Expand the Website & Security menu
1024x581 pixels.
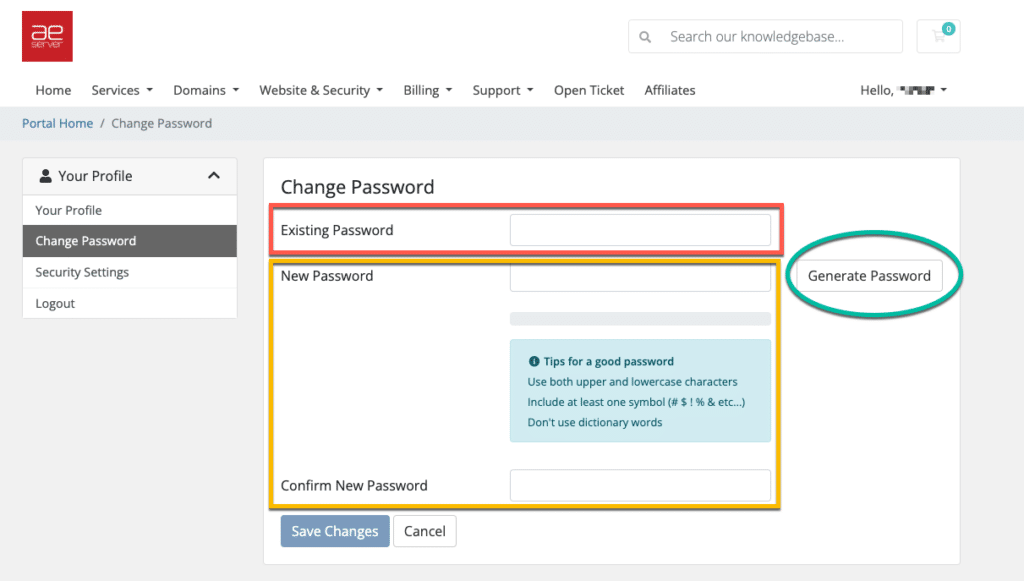[321, 90]
